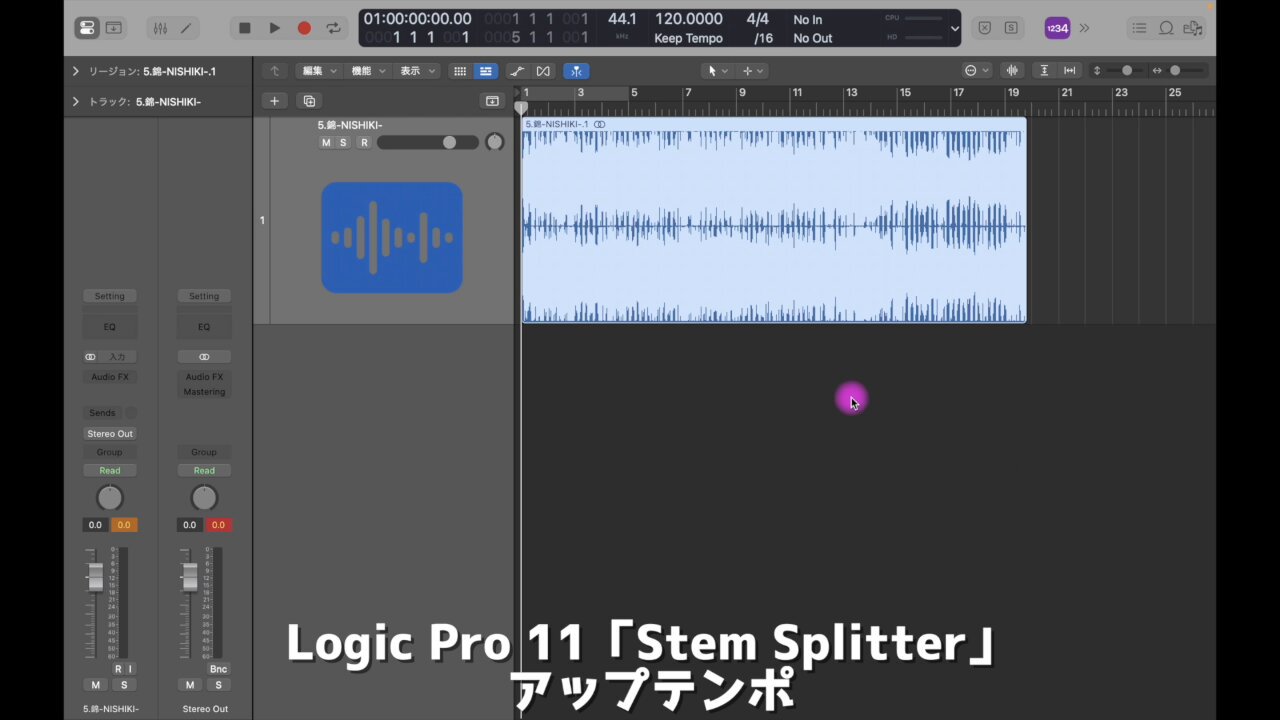Toggle the purple 1234 count-in button
Viewport: 1280px width, 720px height.
pos(1057,28)
